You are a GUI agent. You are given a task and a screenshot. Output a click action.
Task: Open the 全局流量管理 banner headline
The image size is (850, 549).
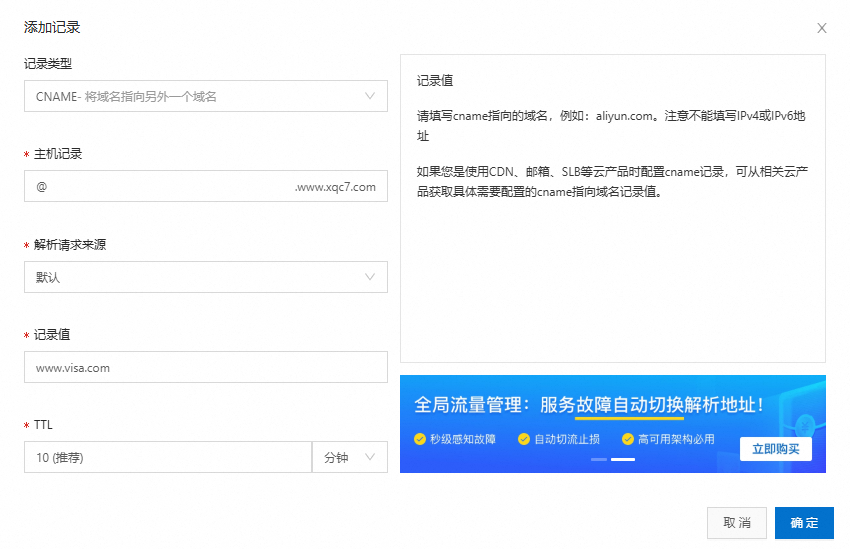(590, 405)
